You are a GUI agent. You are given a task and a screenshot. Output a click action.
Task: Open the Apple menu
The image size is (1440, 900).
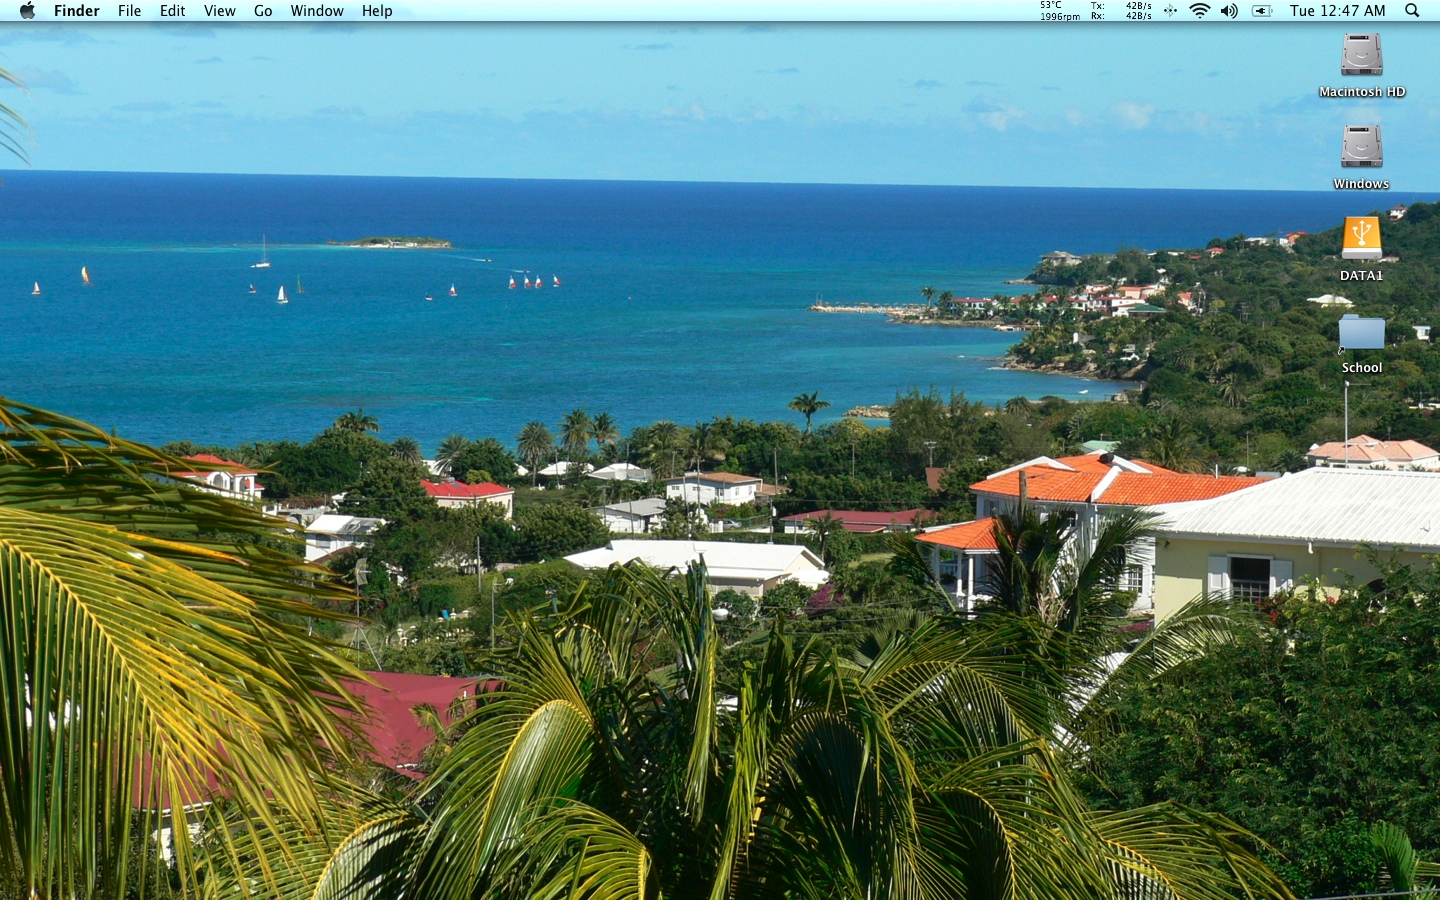tap(27, 11)
